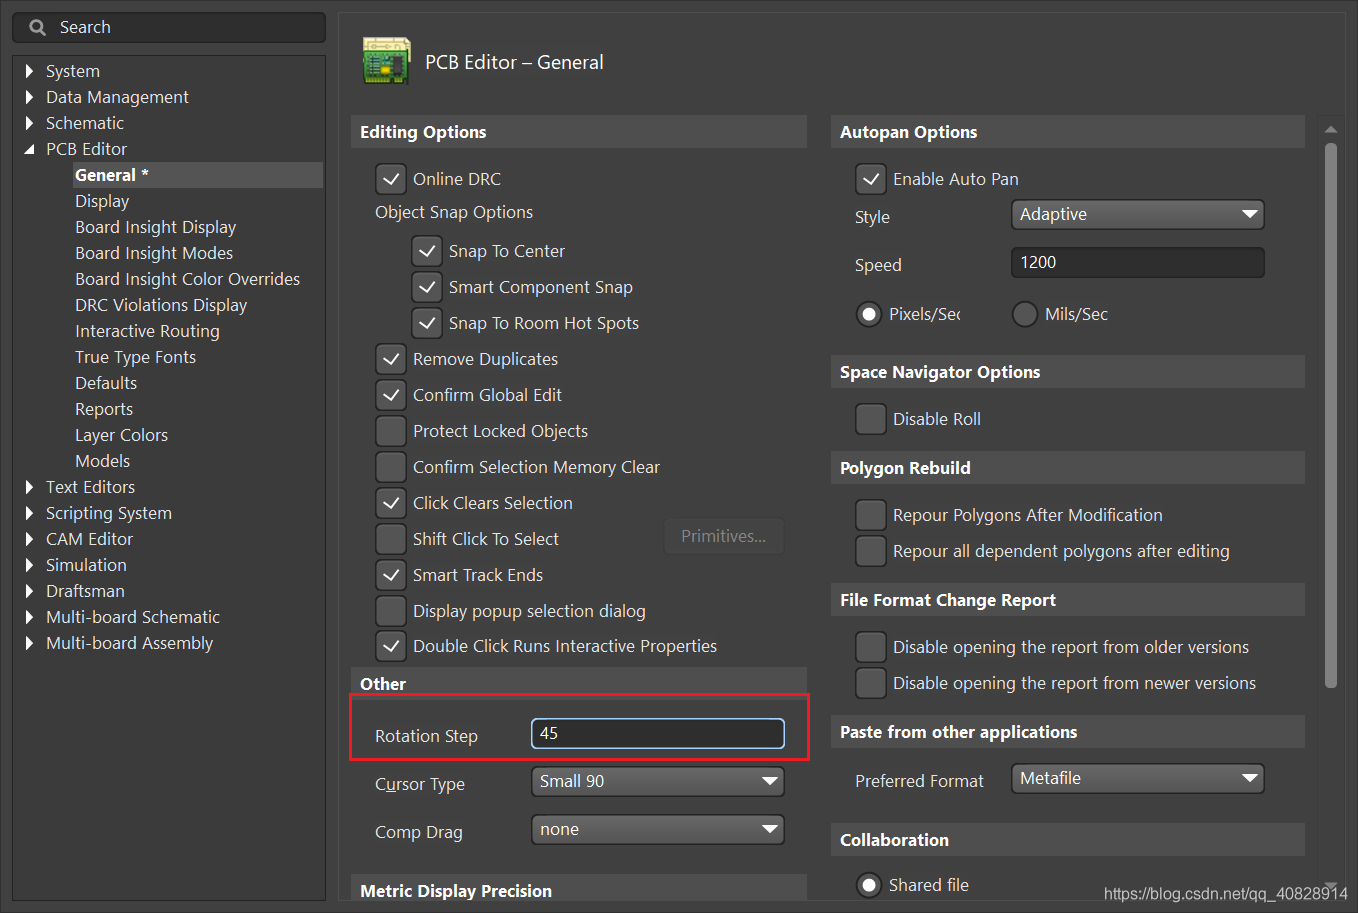Screen dimensions: 1358x913
Task: Select the General tree item
Action: pos(197,175)
